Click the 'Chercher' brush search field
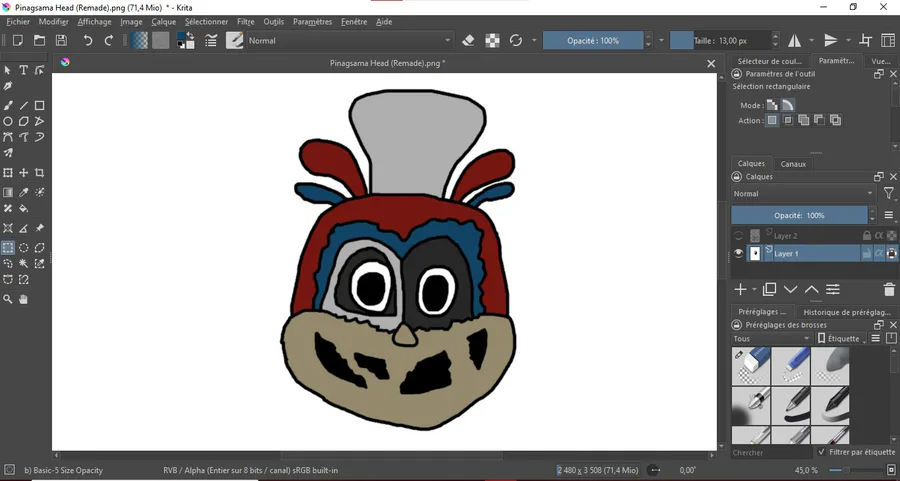This screenshot has height=481, width=900. pos(770,453)
